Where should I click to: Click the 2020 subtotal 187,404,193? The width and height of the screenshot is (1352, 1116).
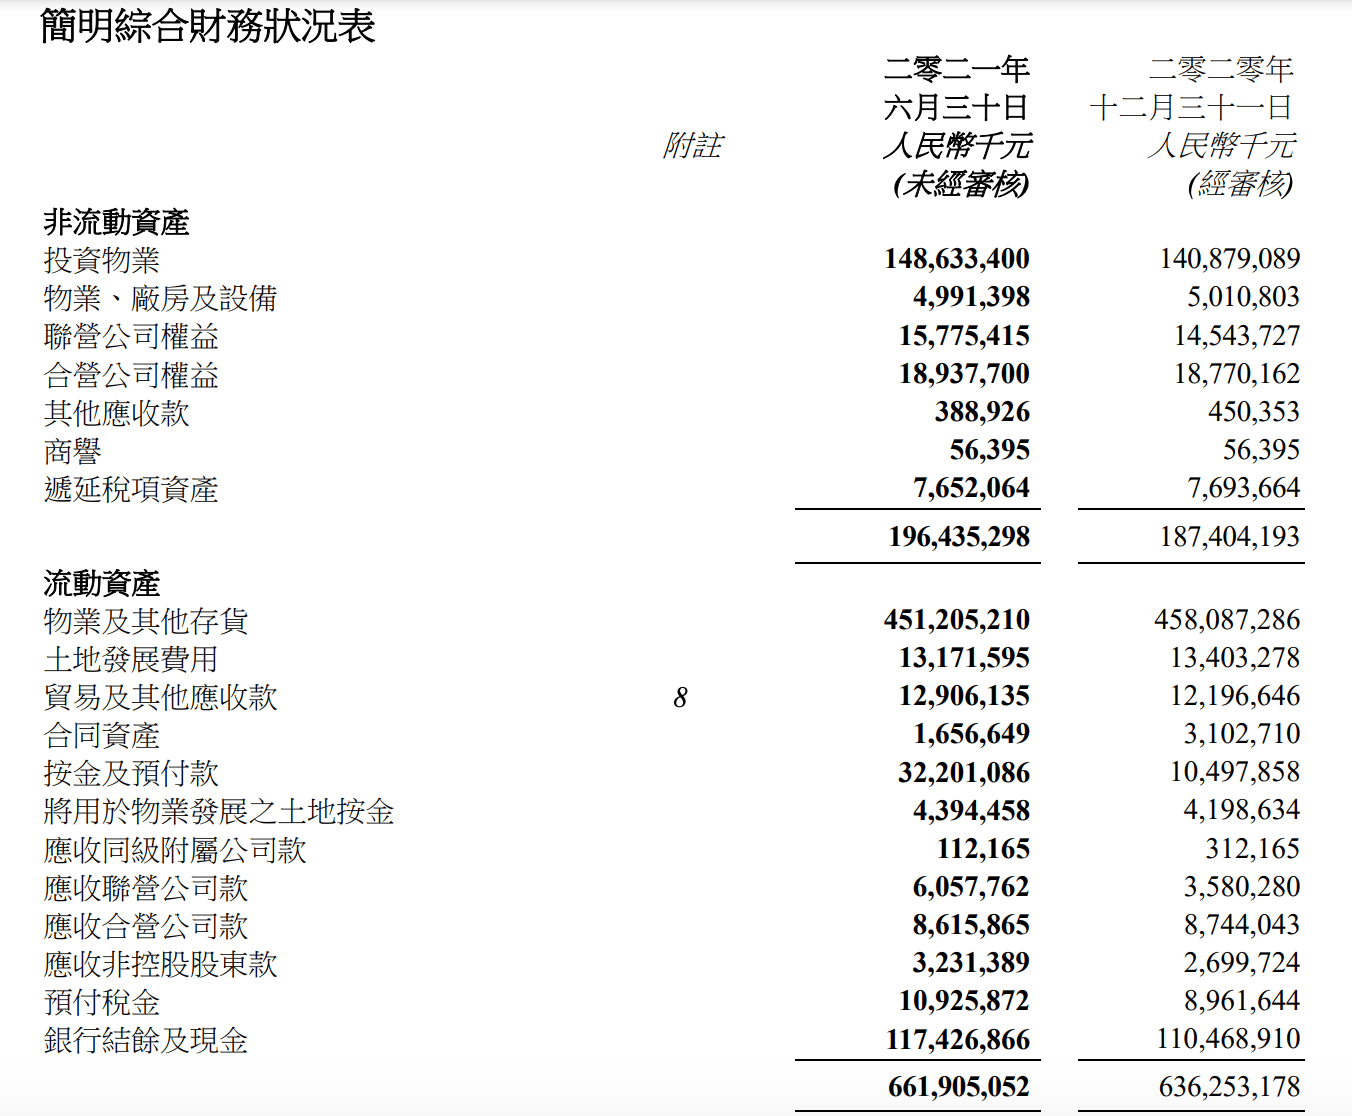tap(1229, 537)
